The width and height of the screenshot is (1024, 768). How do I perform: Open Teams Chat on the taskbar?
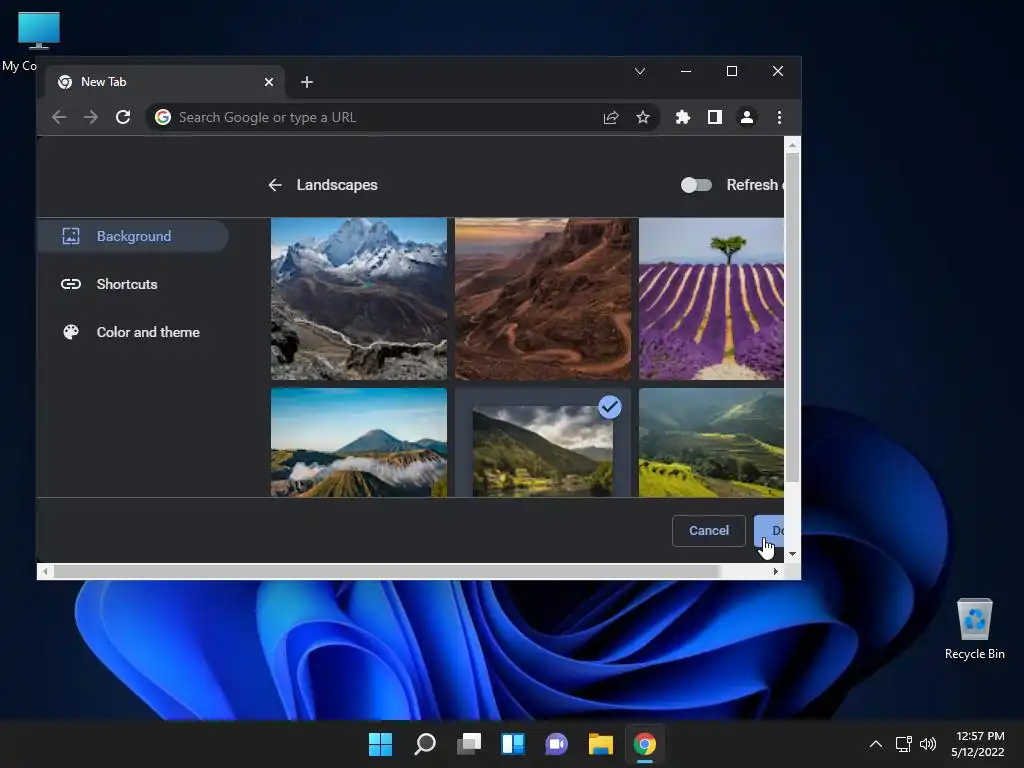coord(556,744)
